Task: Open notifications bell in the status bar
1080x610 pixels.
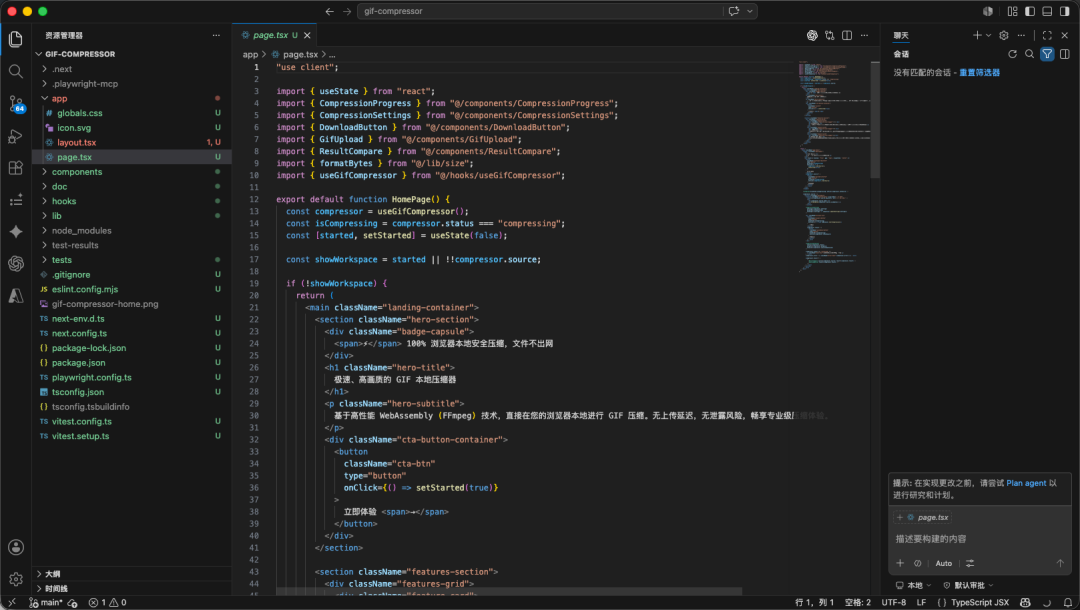Action: click(x=1068, y=602)
